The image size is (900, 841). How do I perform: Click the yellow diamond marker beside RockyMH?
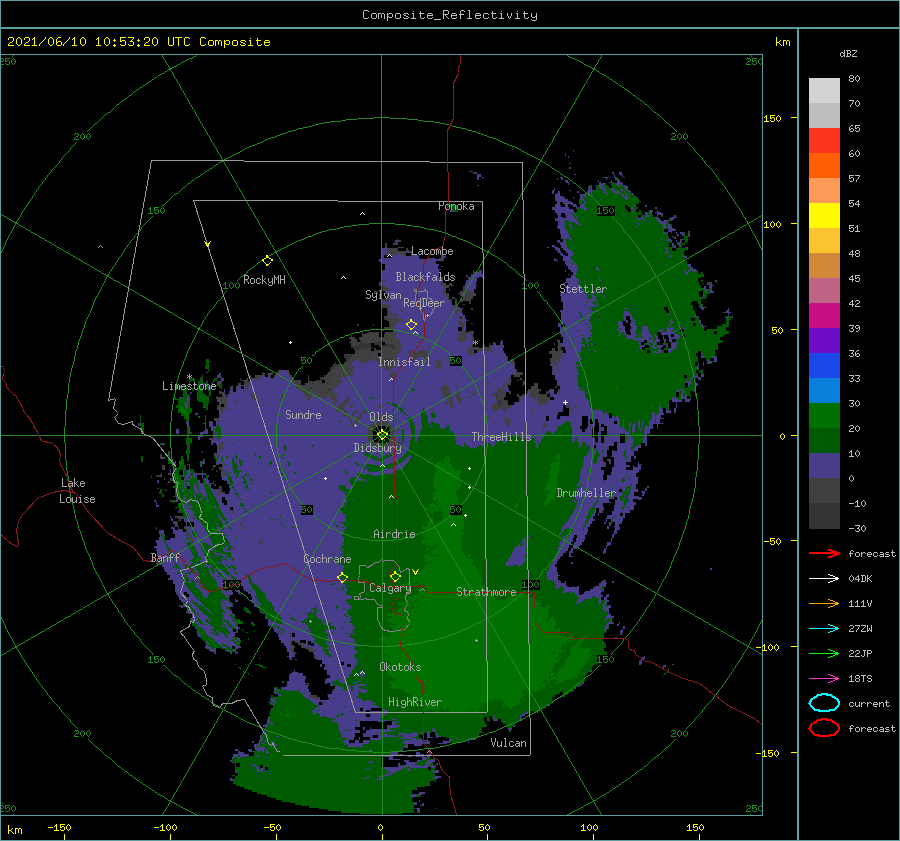(x=267, y=261)
